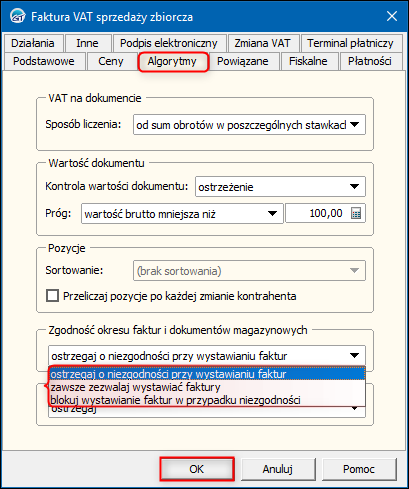Click the 'Próg:' label
This screenshot has height=489, width=409.
[x=58, y=213]
